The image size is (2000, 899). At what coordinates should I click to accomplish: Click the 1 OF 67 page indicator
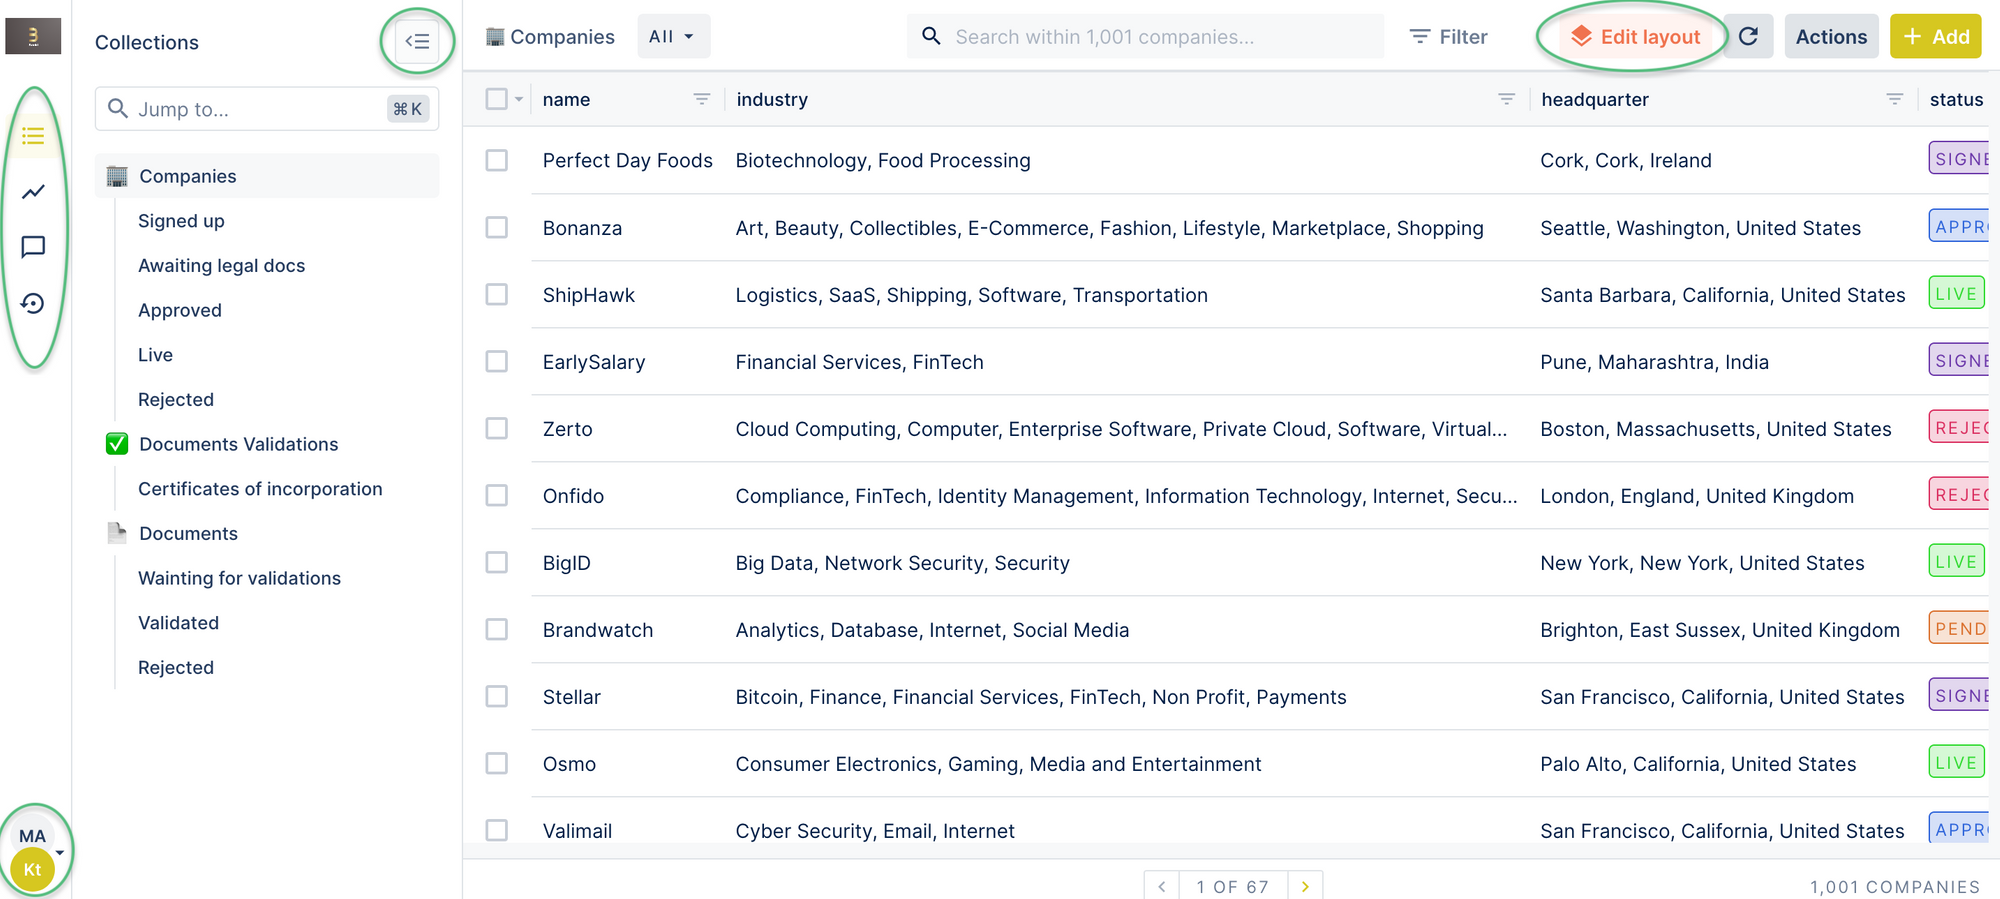(x=1233, y=886)
